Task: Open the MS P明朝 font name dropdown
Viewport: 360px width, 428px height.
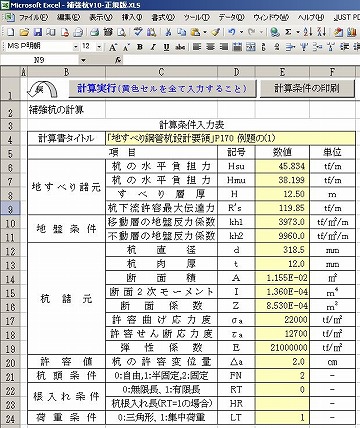Action: coord(76,47)
